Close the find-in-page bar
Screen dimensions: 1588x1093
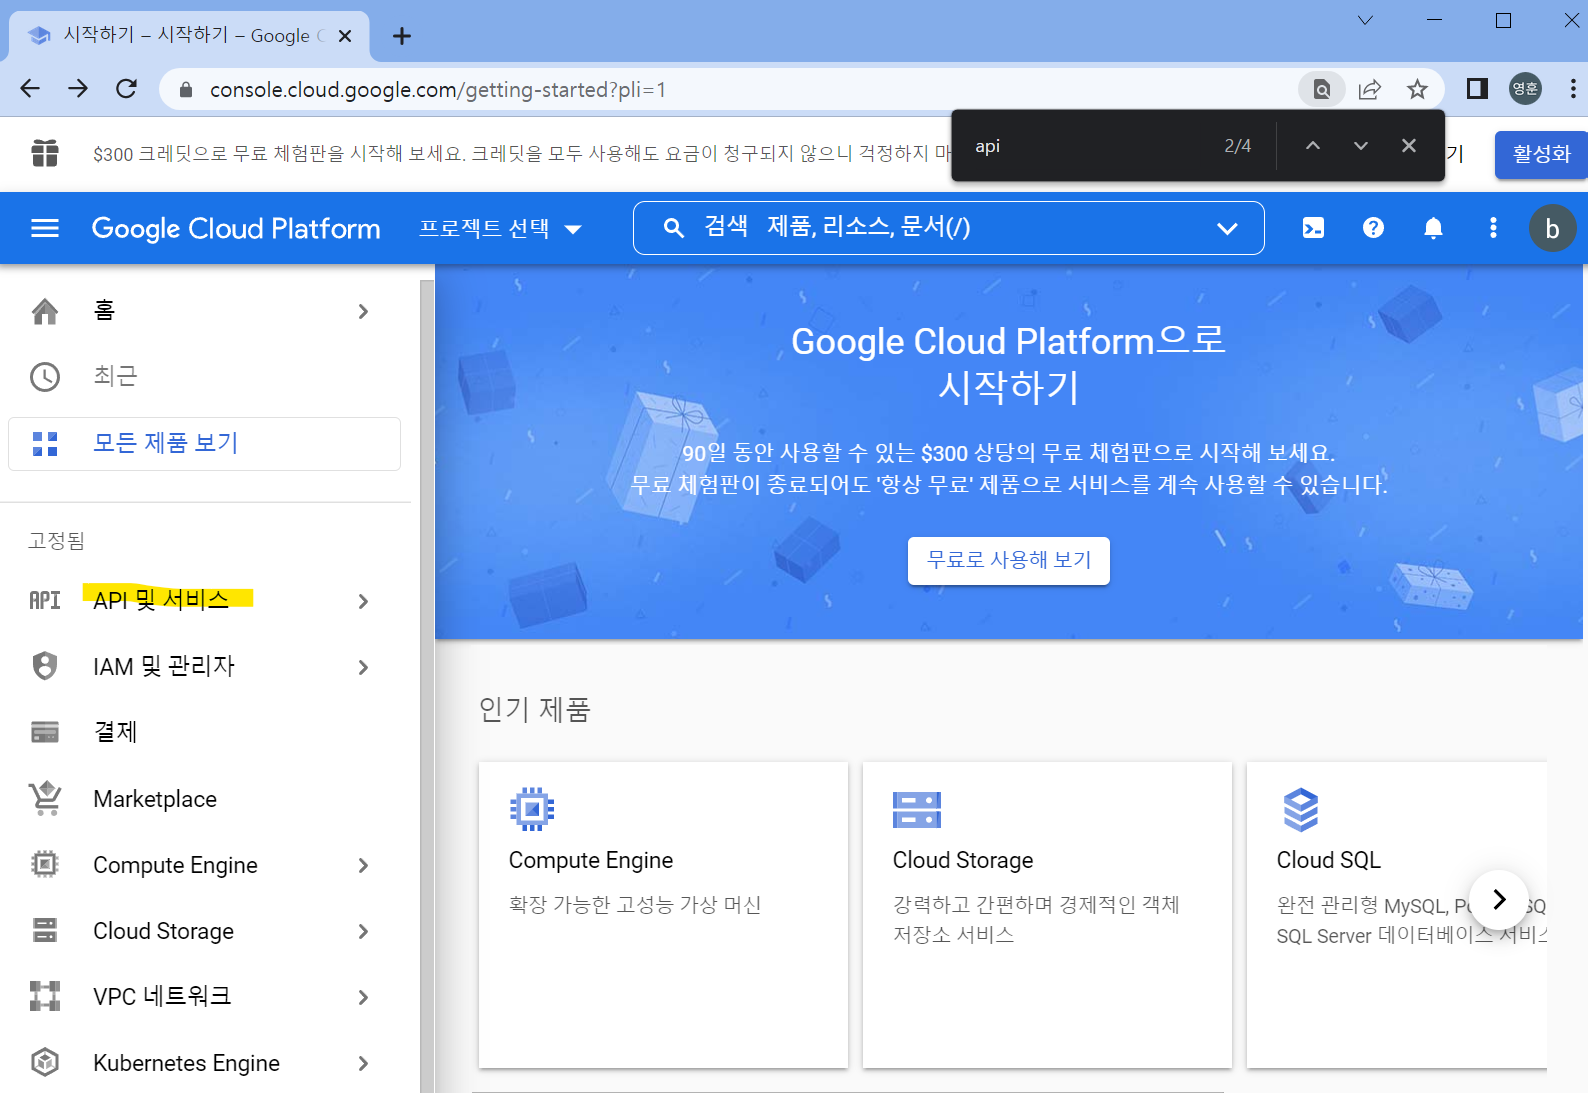click(1409, 146)
